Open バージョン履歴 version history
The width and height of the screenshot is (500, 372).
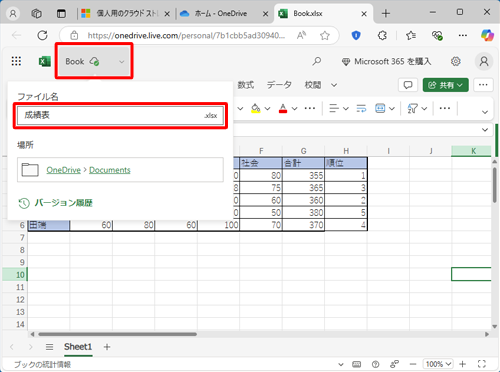(55, 203)
